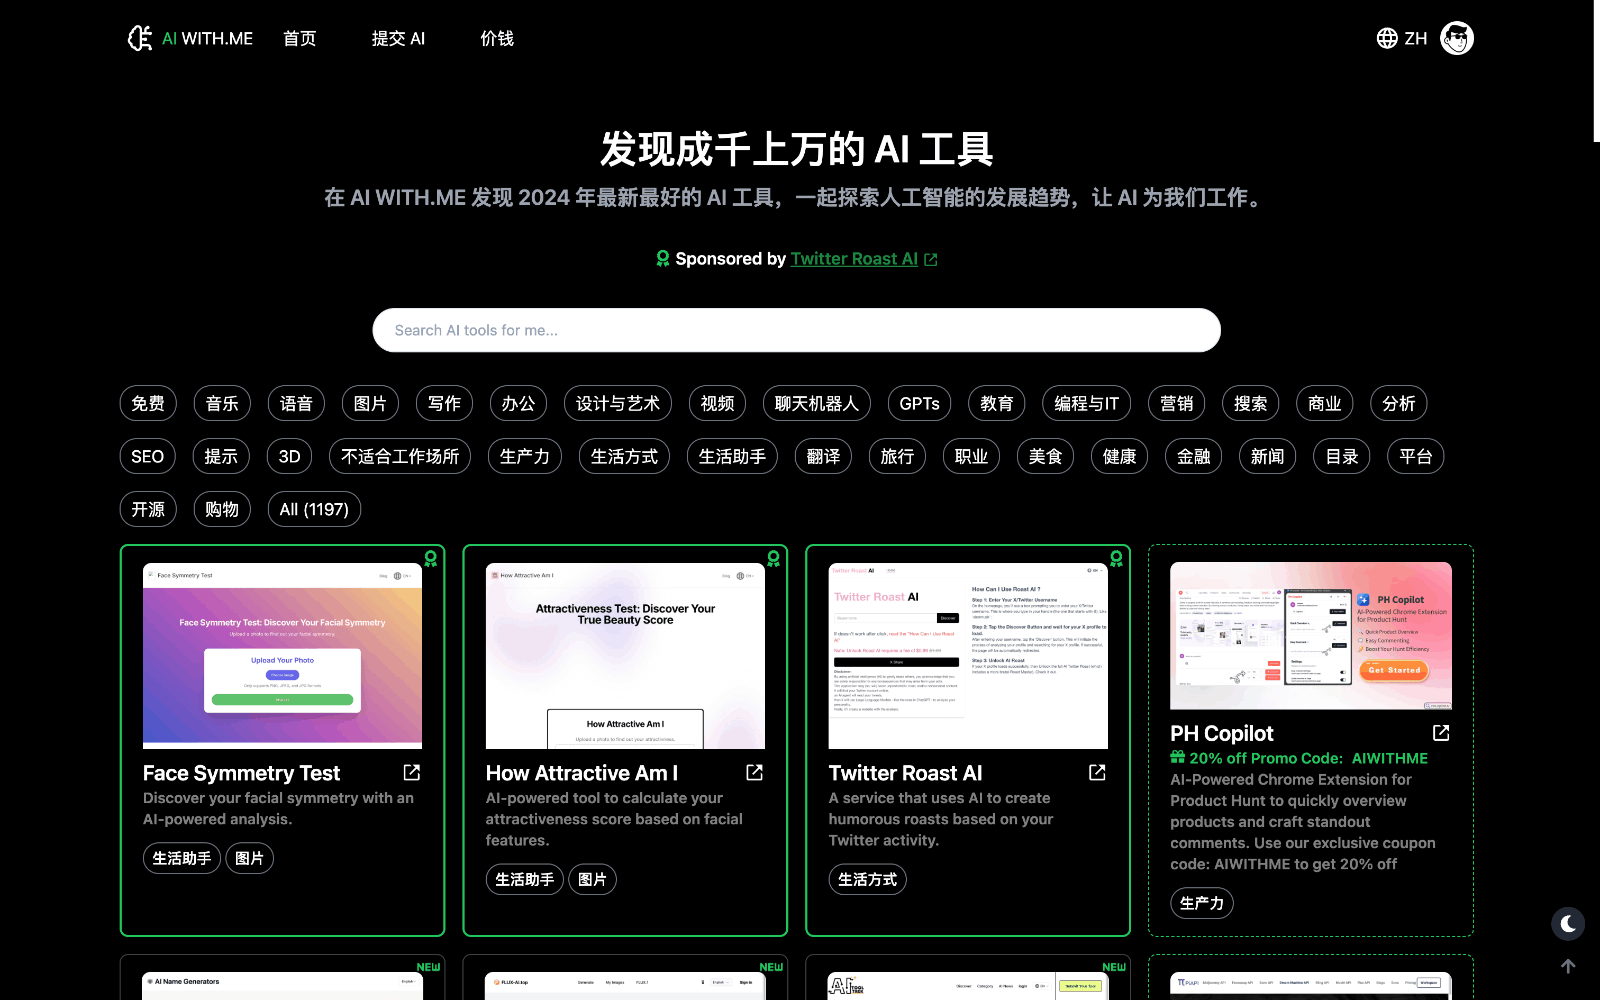The image size is (1600, 1000).
Task: Toggle the 免费 filter tag
Action: tap(147, 403)
